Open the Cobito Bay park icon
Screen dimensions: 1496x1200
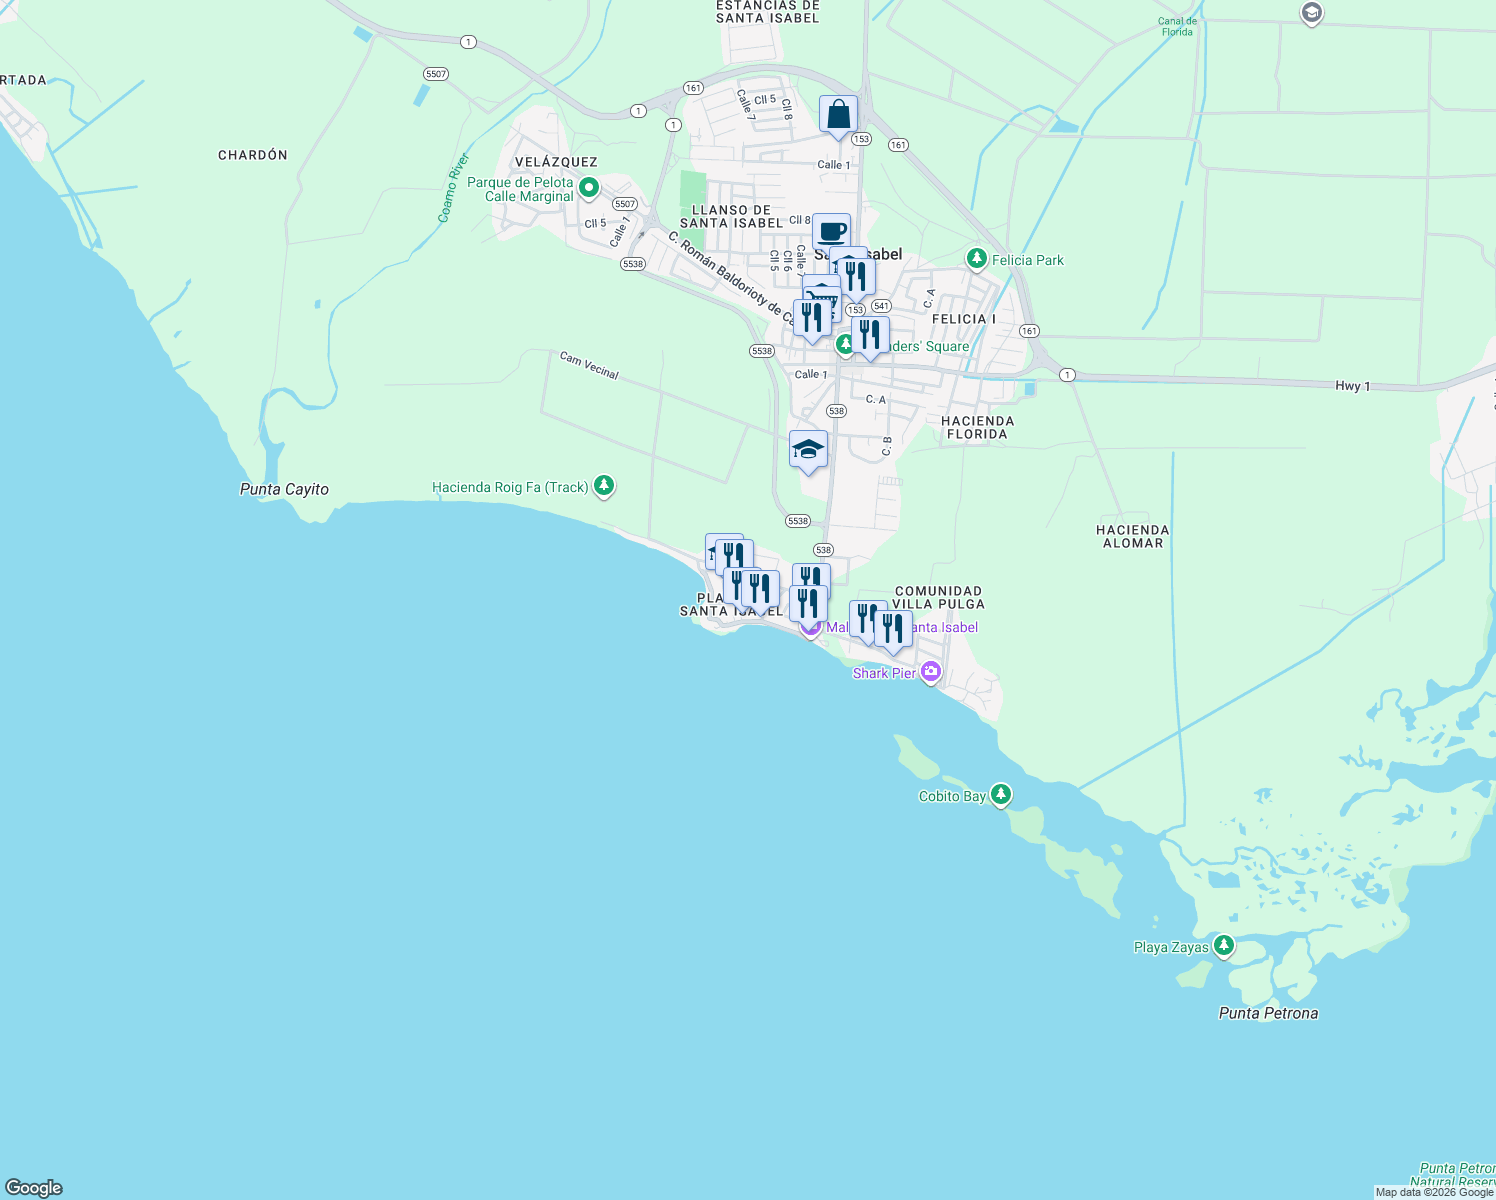click(1003, 794)
